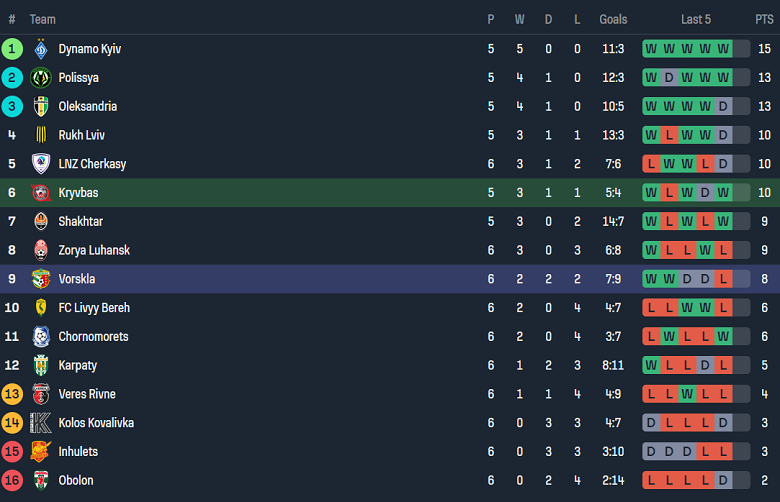Viewport: 780px width, 502px height.
Task: Click the Inhulets team logo
Action: (41, 452)
